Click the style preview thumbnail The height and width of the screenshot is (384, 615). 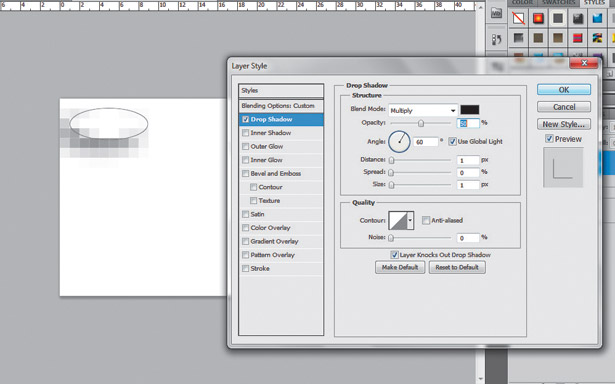pyautogui.click(x=563, y=167)
